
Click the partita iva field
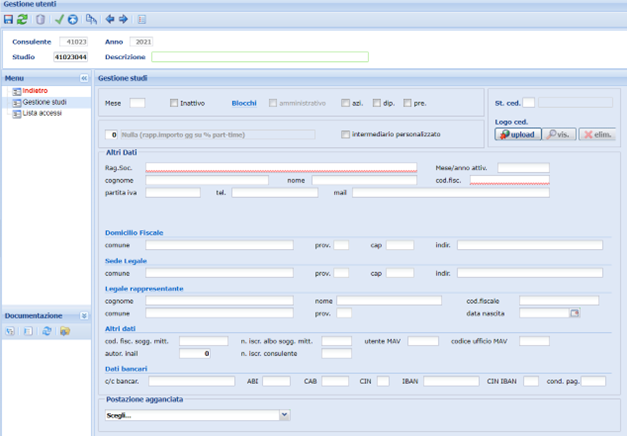pyautogui.click(x=173, y=193)
